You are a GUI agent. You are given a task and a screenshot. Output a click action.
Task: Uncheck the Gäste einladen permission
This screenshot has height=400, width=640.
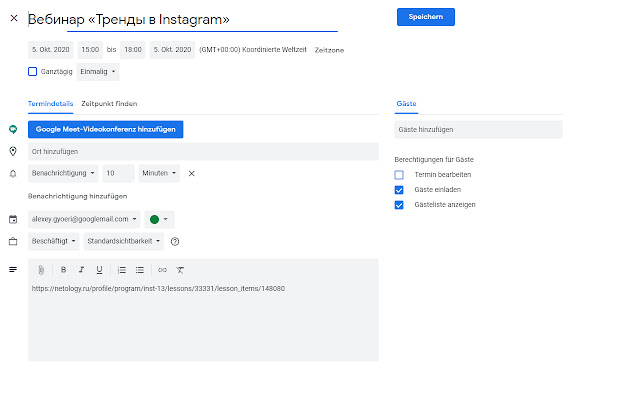pos(399,189)
